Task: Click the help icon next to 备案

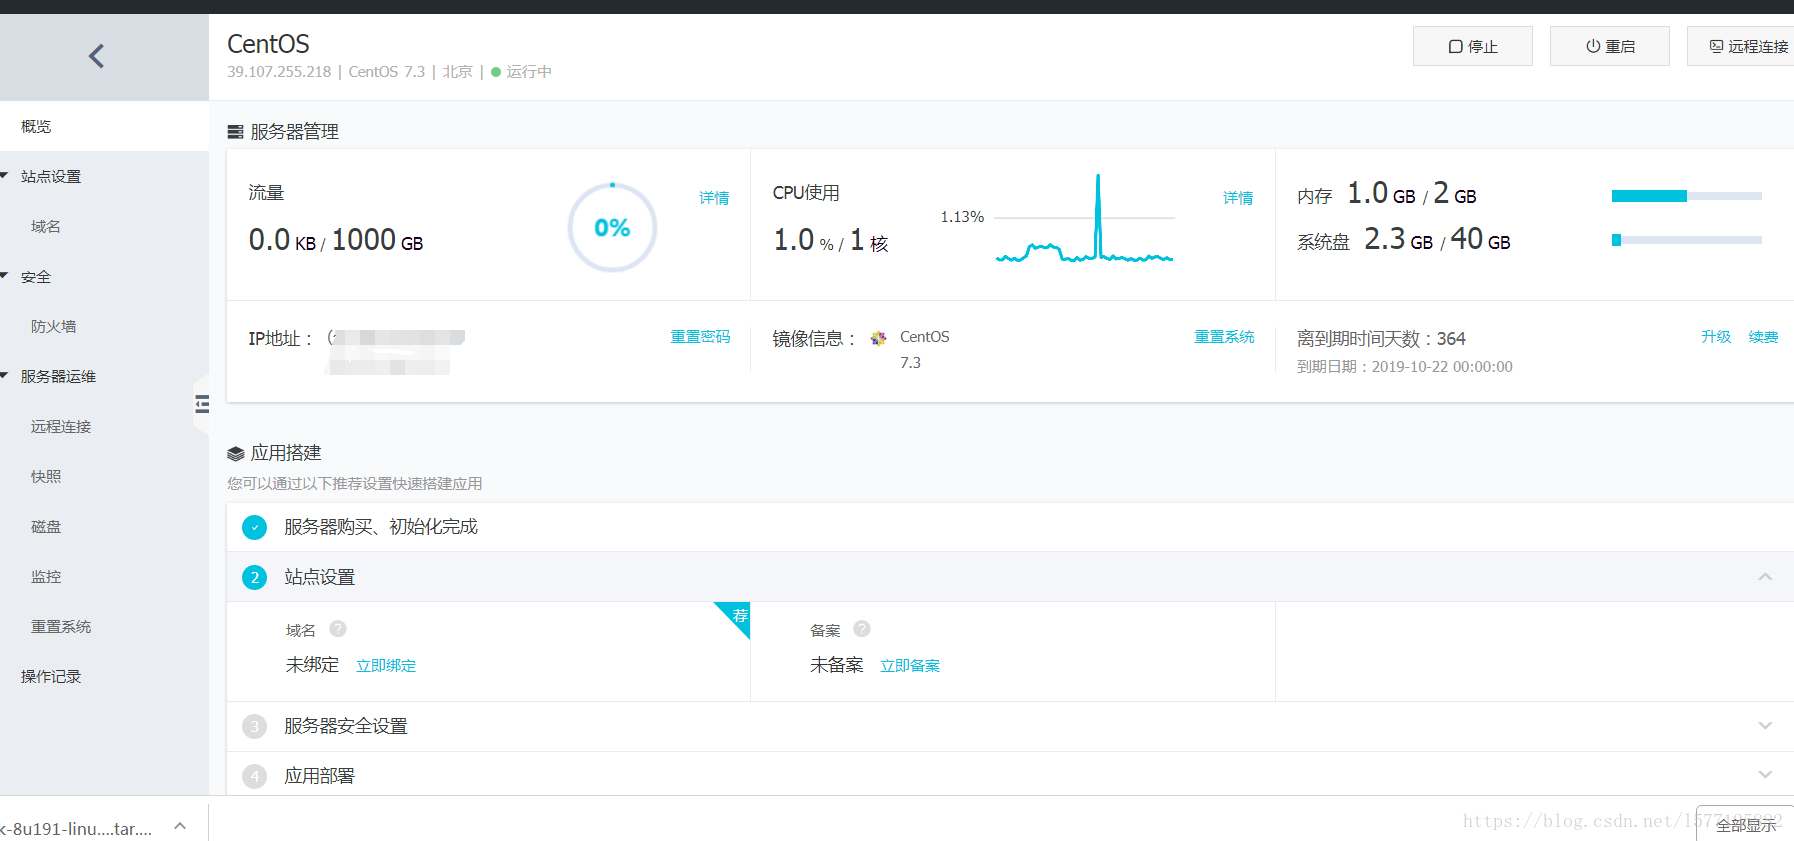Action: [862, 629]
